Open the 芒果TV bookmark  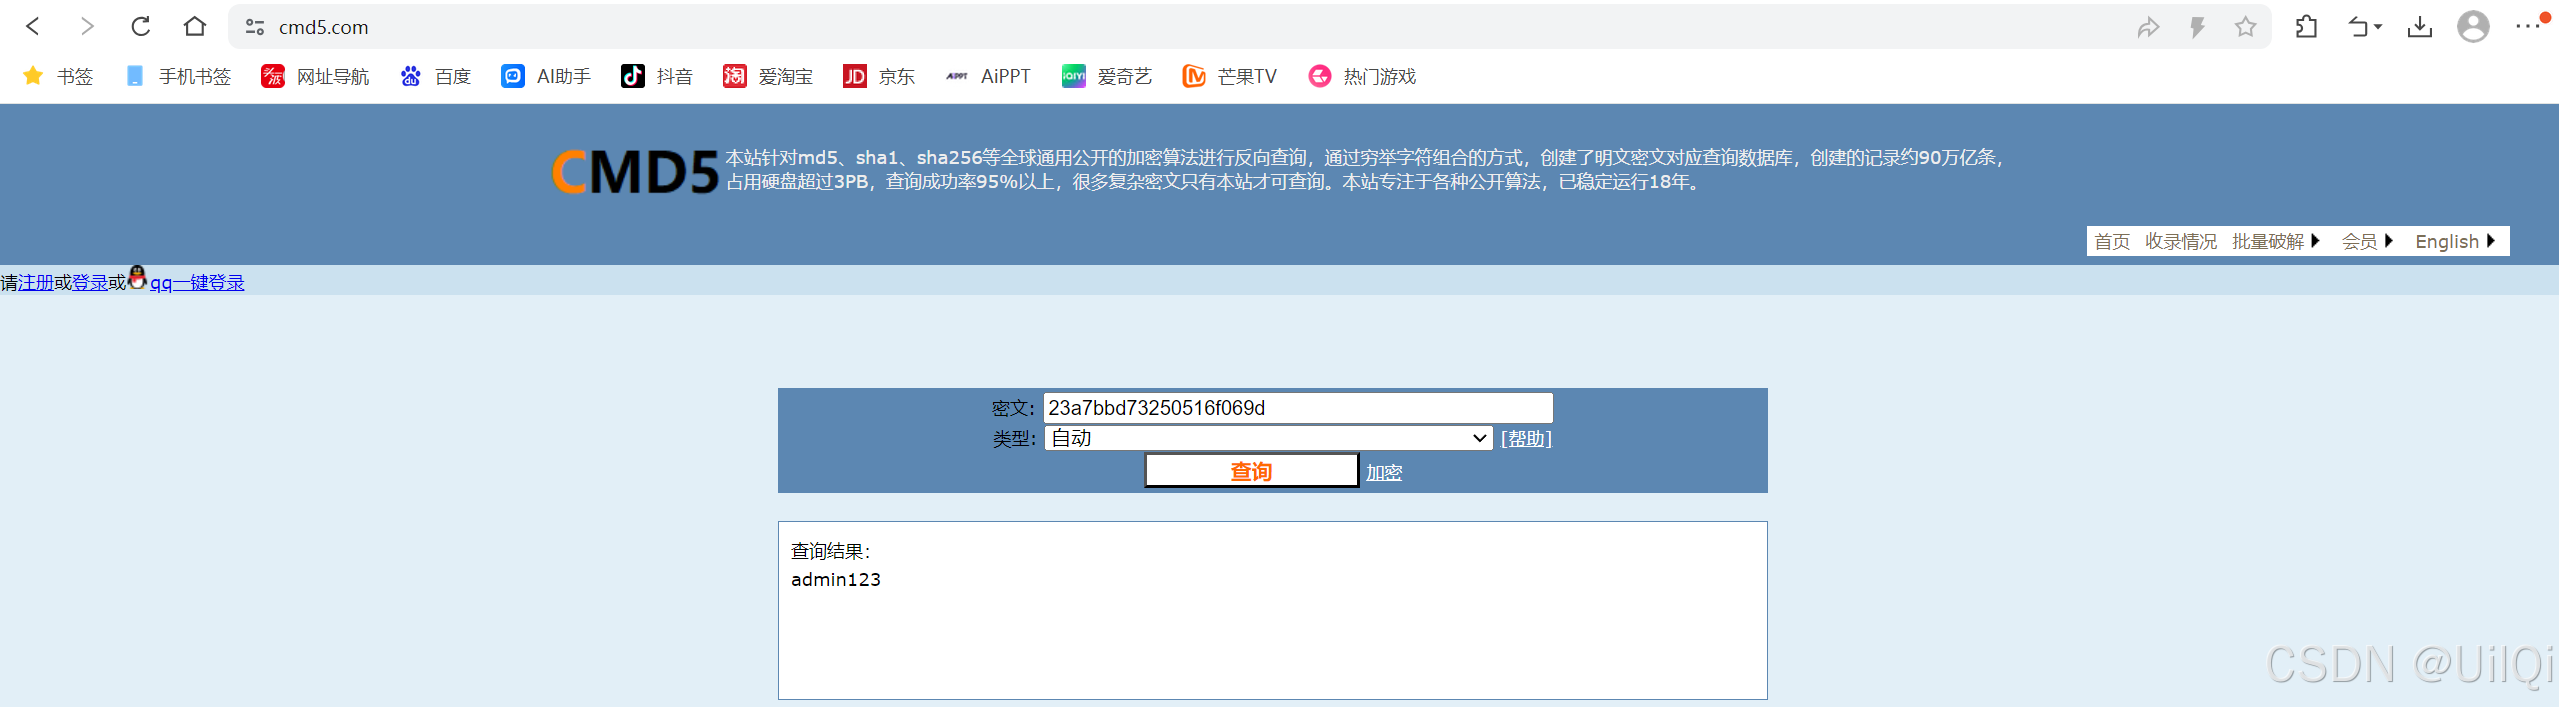pyautogui.click(x=1229, y=76)
